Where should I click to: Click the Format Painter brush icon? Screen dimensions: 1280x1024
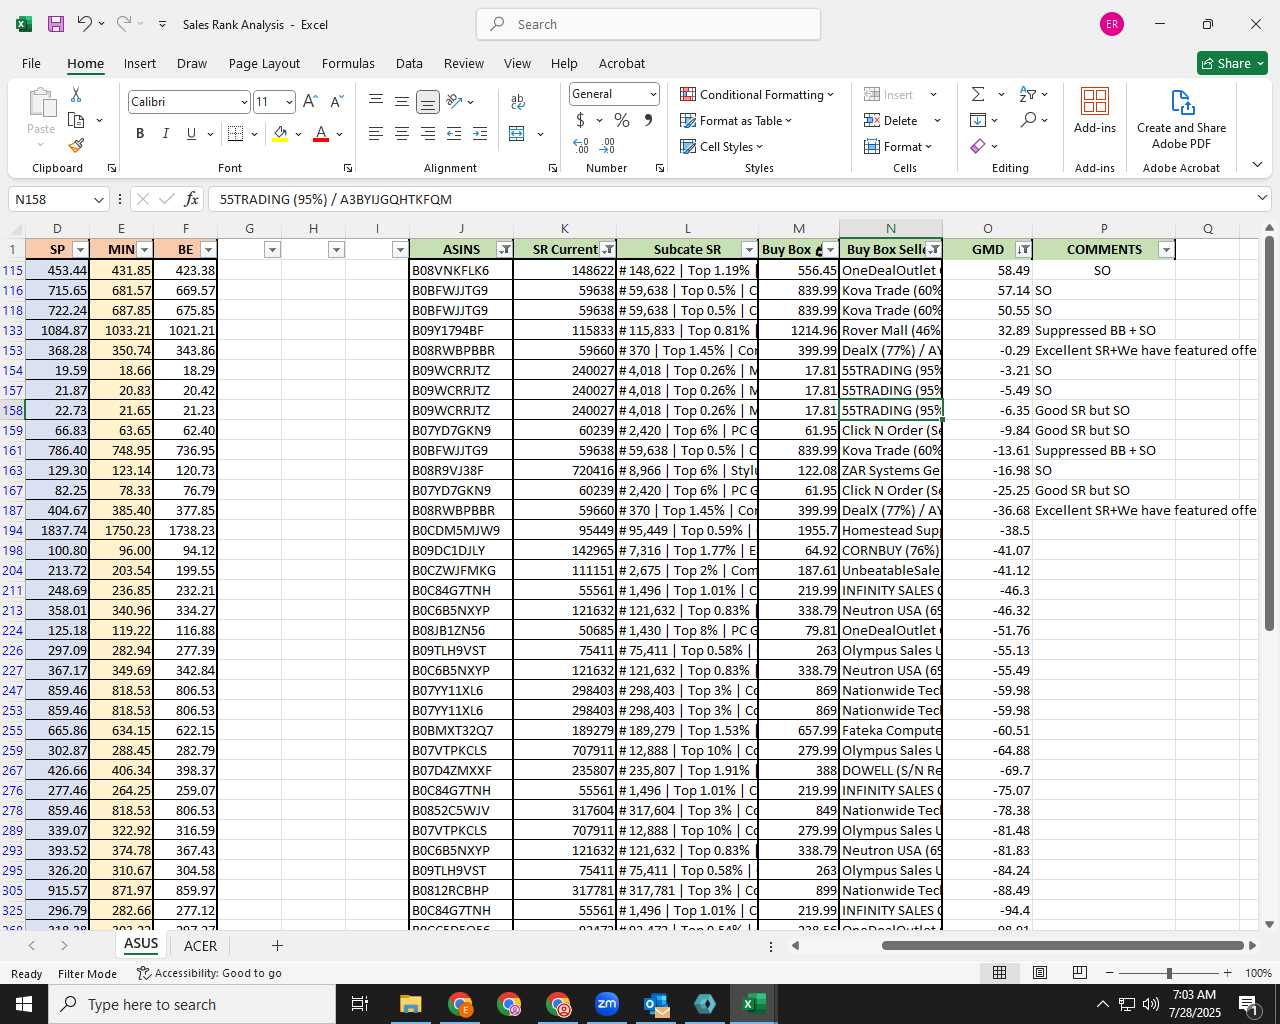(76, 146)
